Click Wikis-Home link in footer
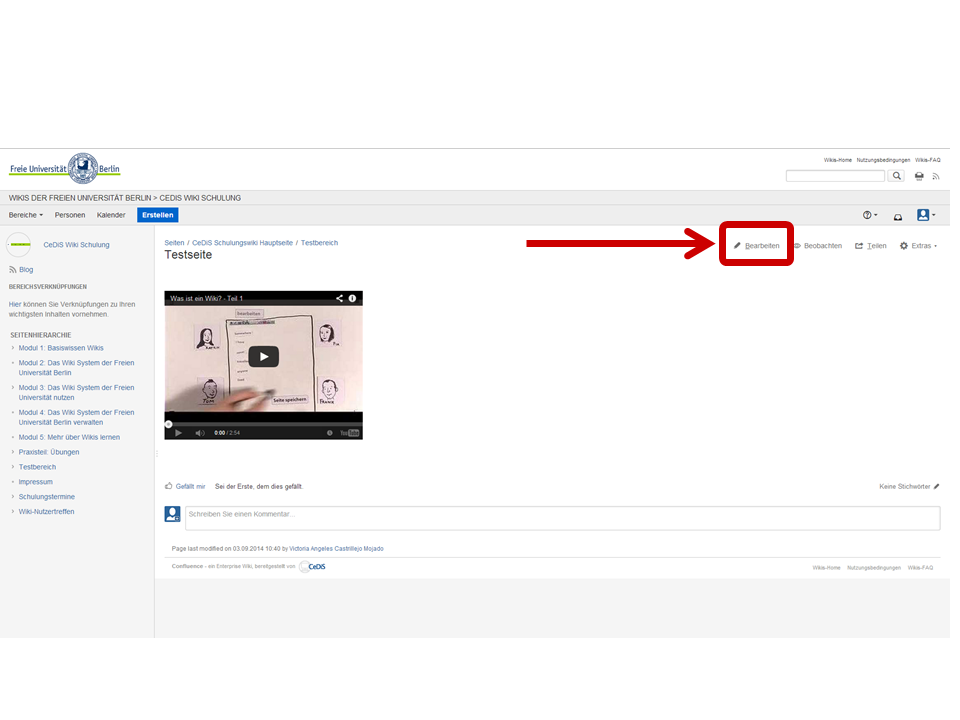 826,568
